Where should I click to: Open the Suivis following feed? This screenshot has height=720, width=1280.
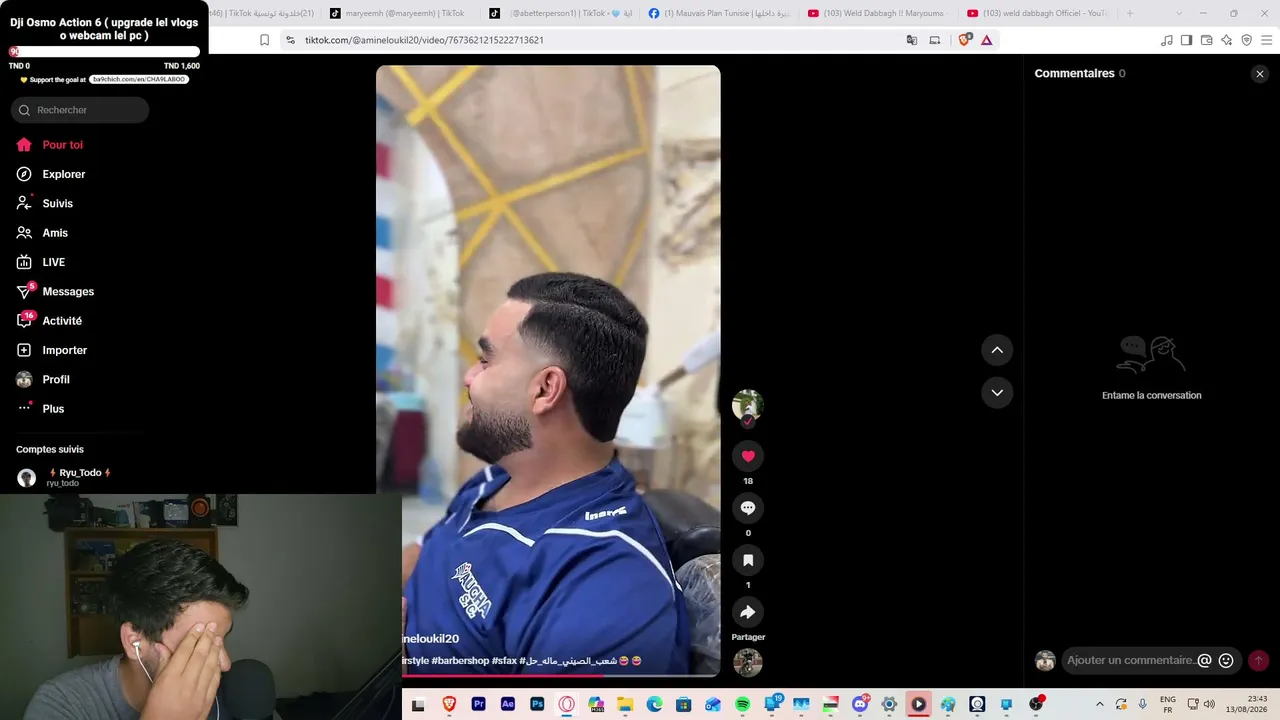45,203
